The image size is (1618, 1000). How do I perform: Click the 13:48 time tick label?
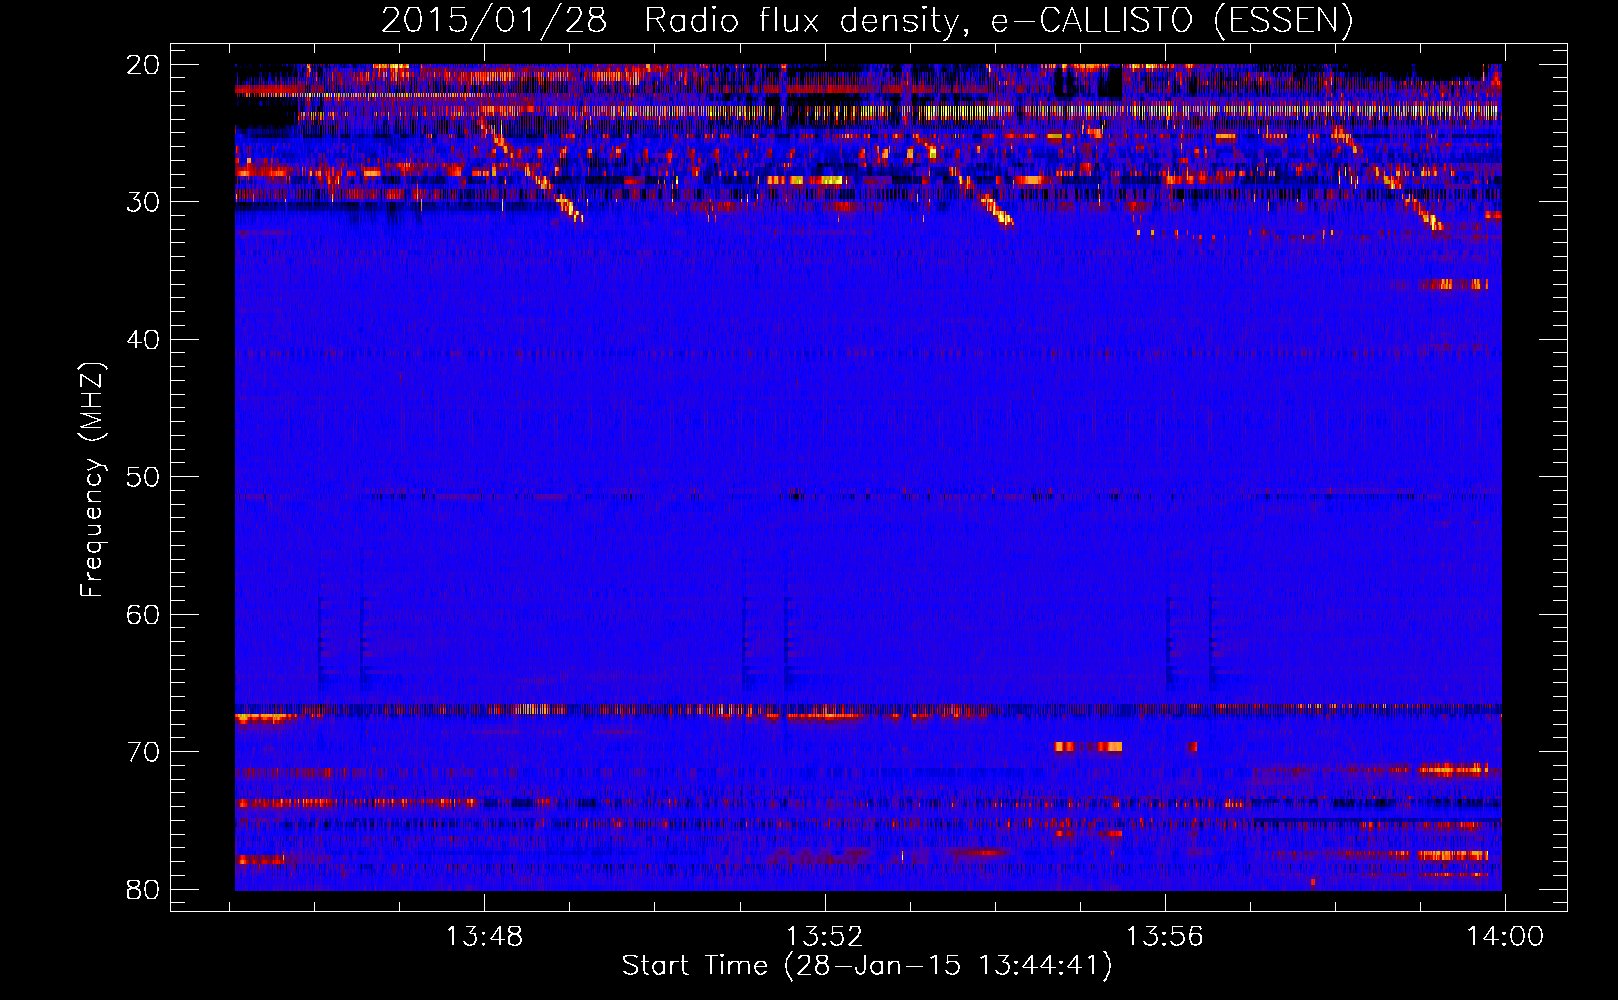coord(484,937)
